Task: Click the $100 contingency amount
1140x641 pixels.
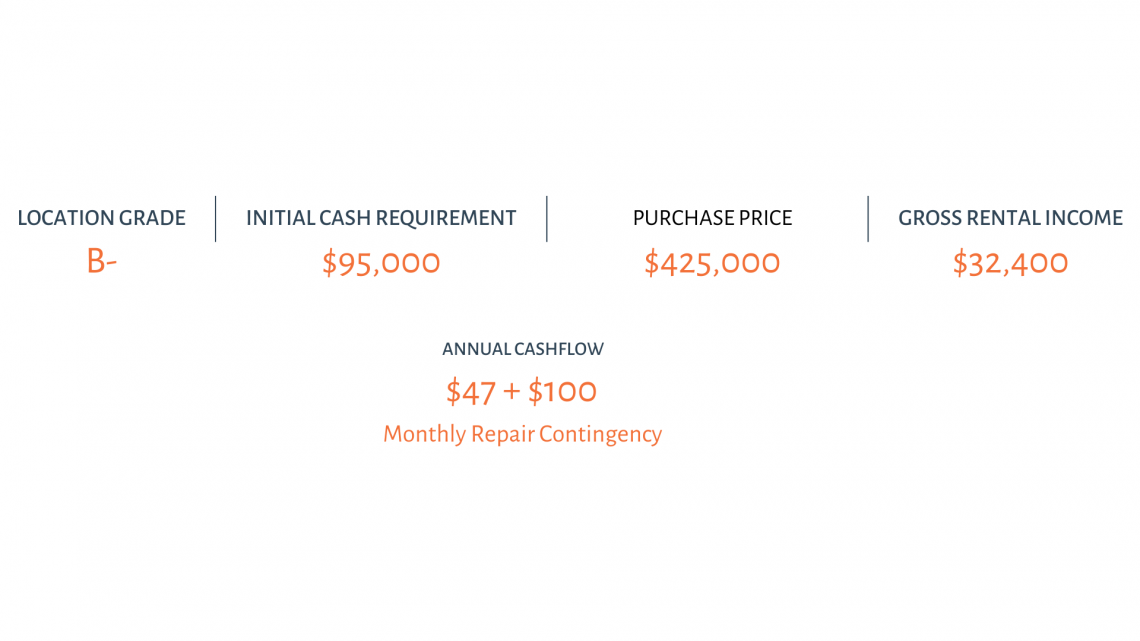Action: pyautogui.click(x=562, y=392)
